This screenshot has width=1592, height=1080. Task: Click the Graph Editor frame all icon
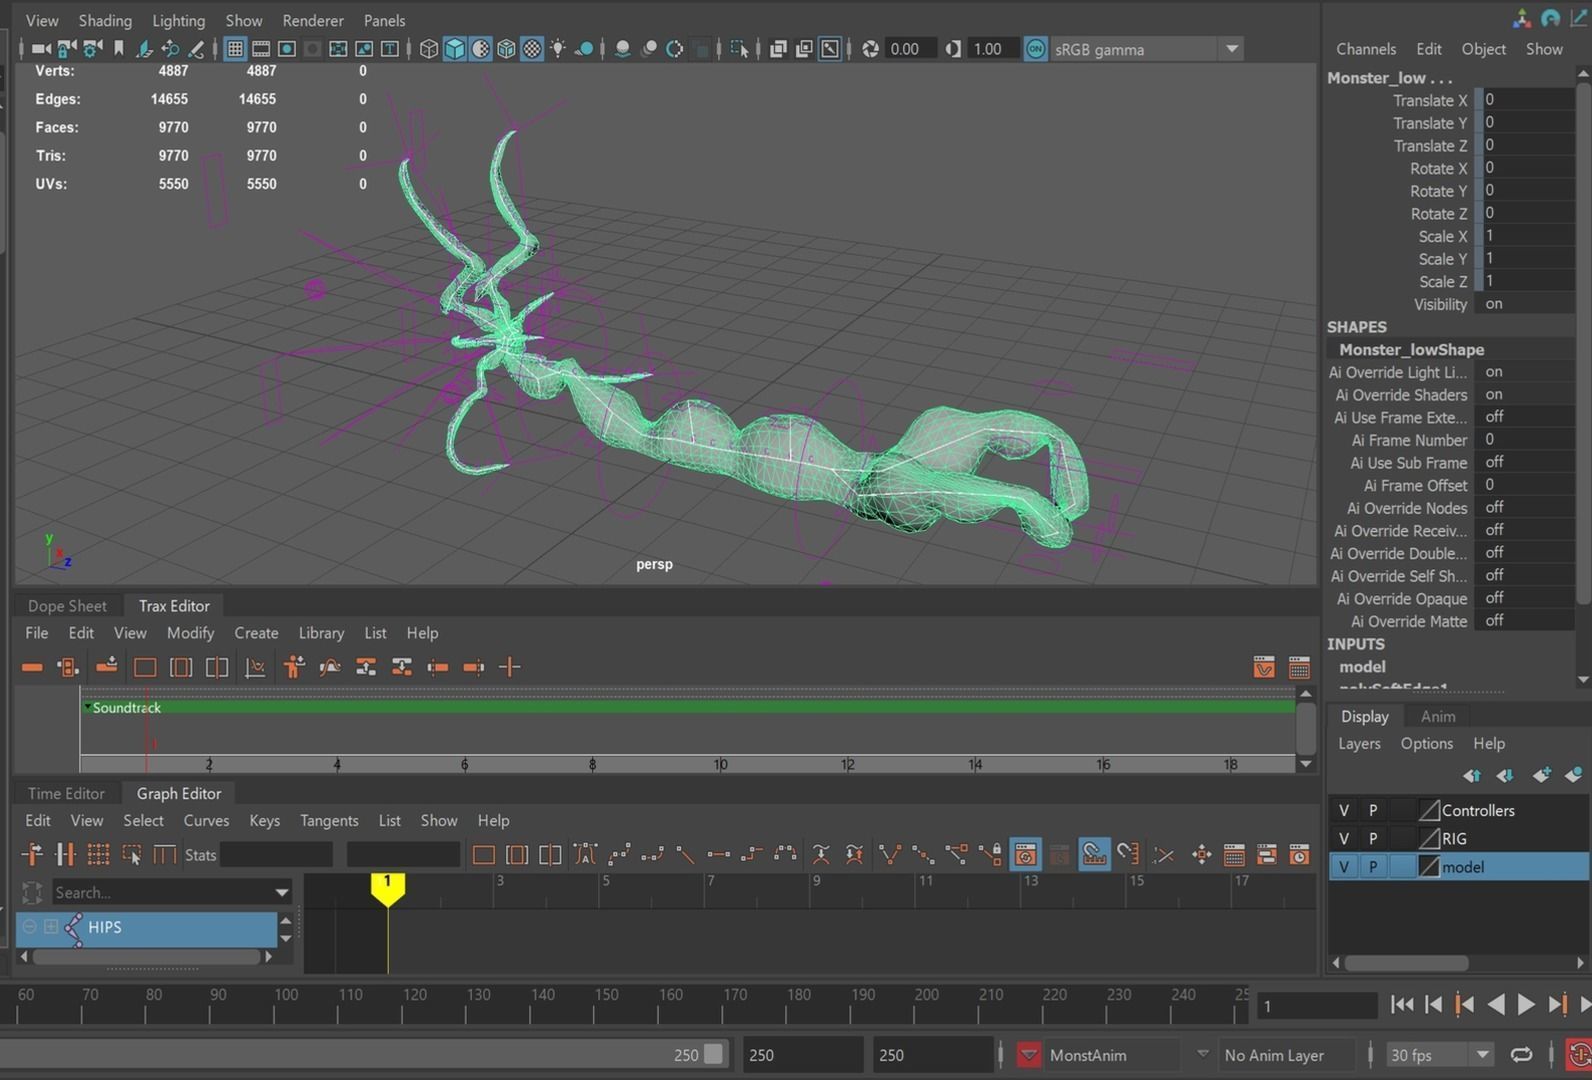(483, 854)
